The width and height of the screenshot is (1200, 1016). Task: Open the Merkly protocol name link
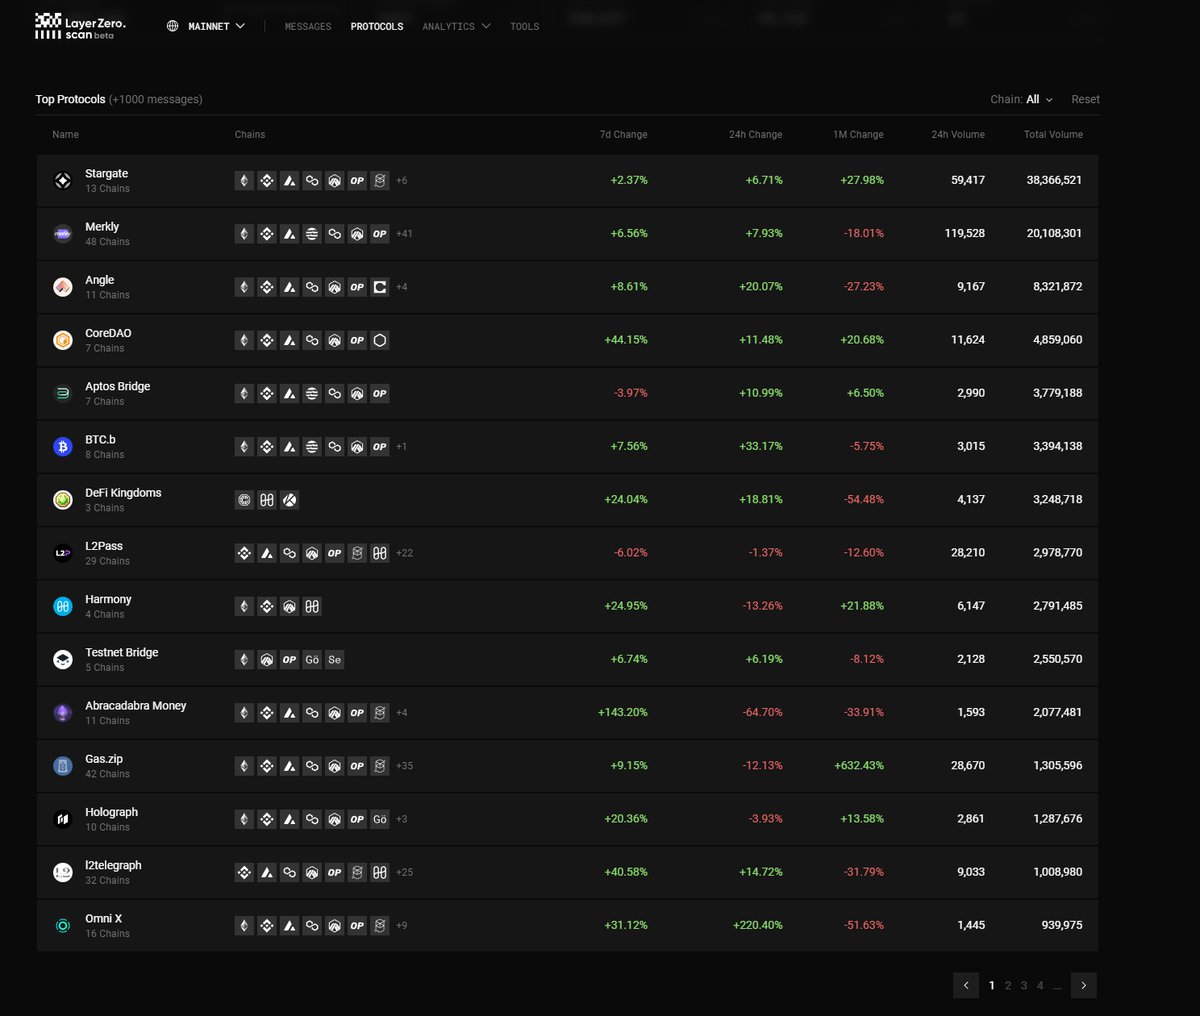(x=102, y=227)
